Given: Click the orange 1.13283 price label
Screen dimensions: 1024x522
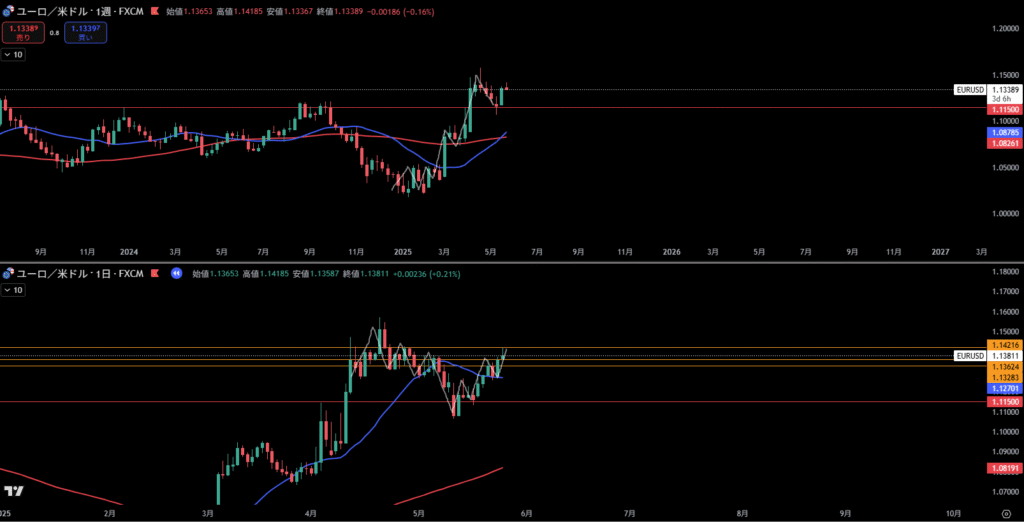Looking at the screenshot, I should click(x=1003, y=378).
